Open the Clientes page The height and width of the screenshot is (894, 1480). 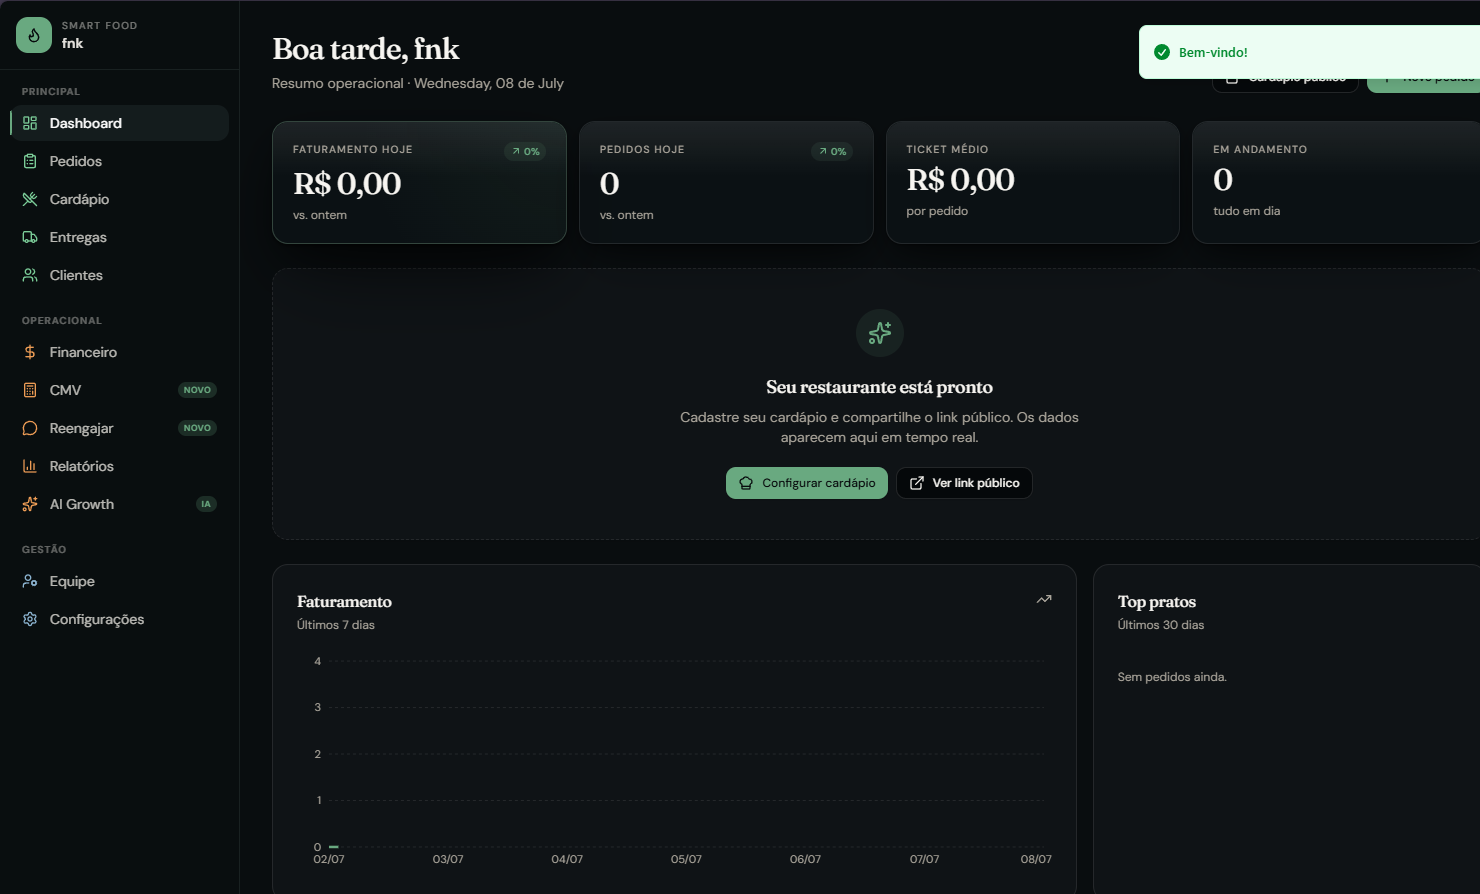point(119,275)
